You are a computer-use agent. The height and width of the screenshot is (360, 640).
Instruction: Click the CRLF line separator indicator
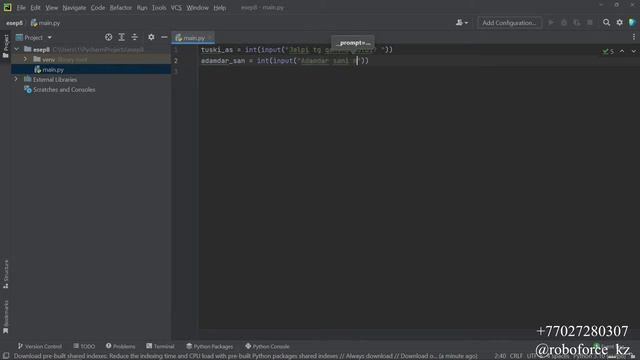(x=516, y=356)
